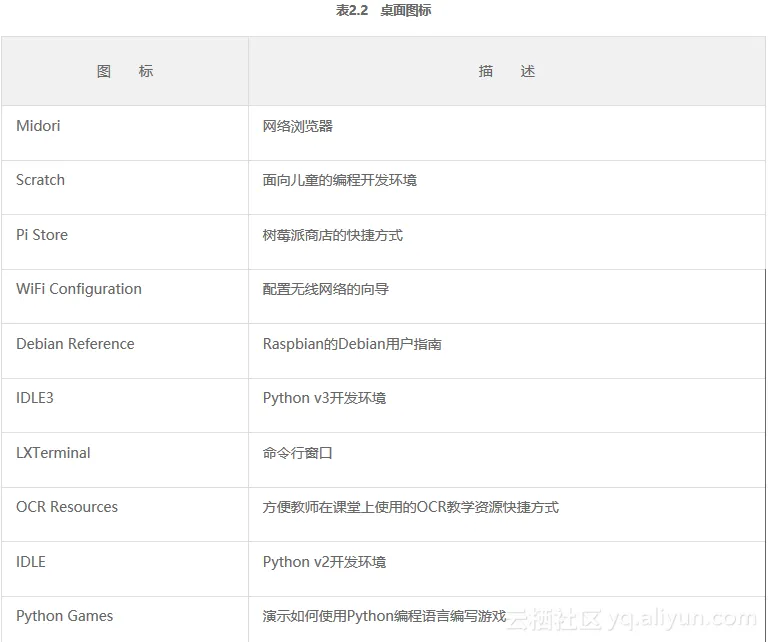Click the table caption '表2.2 桌面图标'
768x642 pixels.
383,10
